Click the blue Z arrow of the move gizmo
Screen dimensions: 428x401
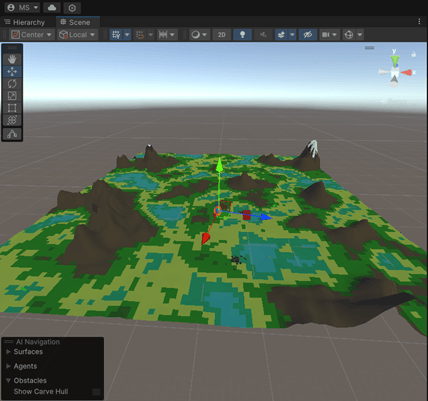pyautogui.click(x=266, y=217)
